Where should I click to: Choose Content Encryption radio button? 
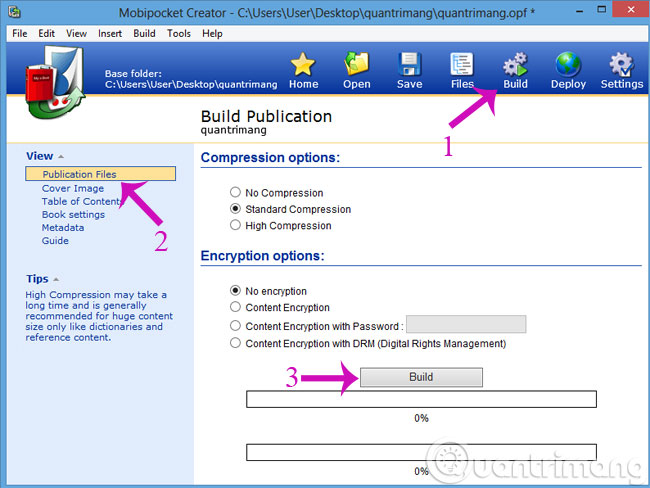tap(235, 307)
